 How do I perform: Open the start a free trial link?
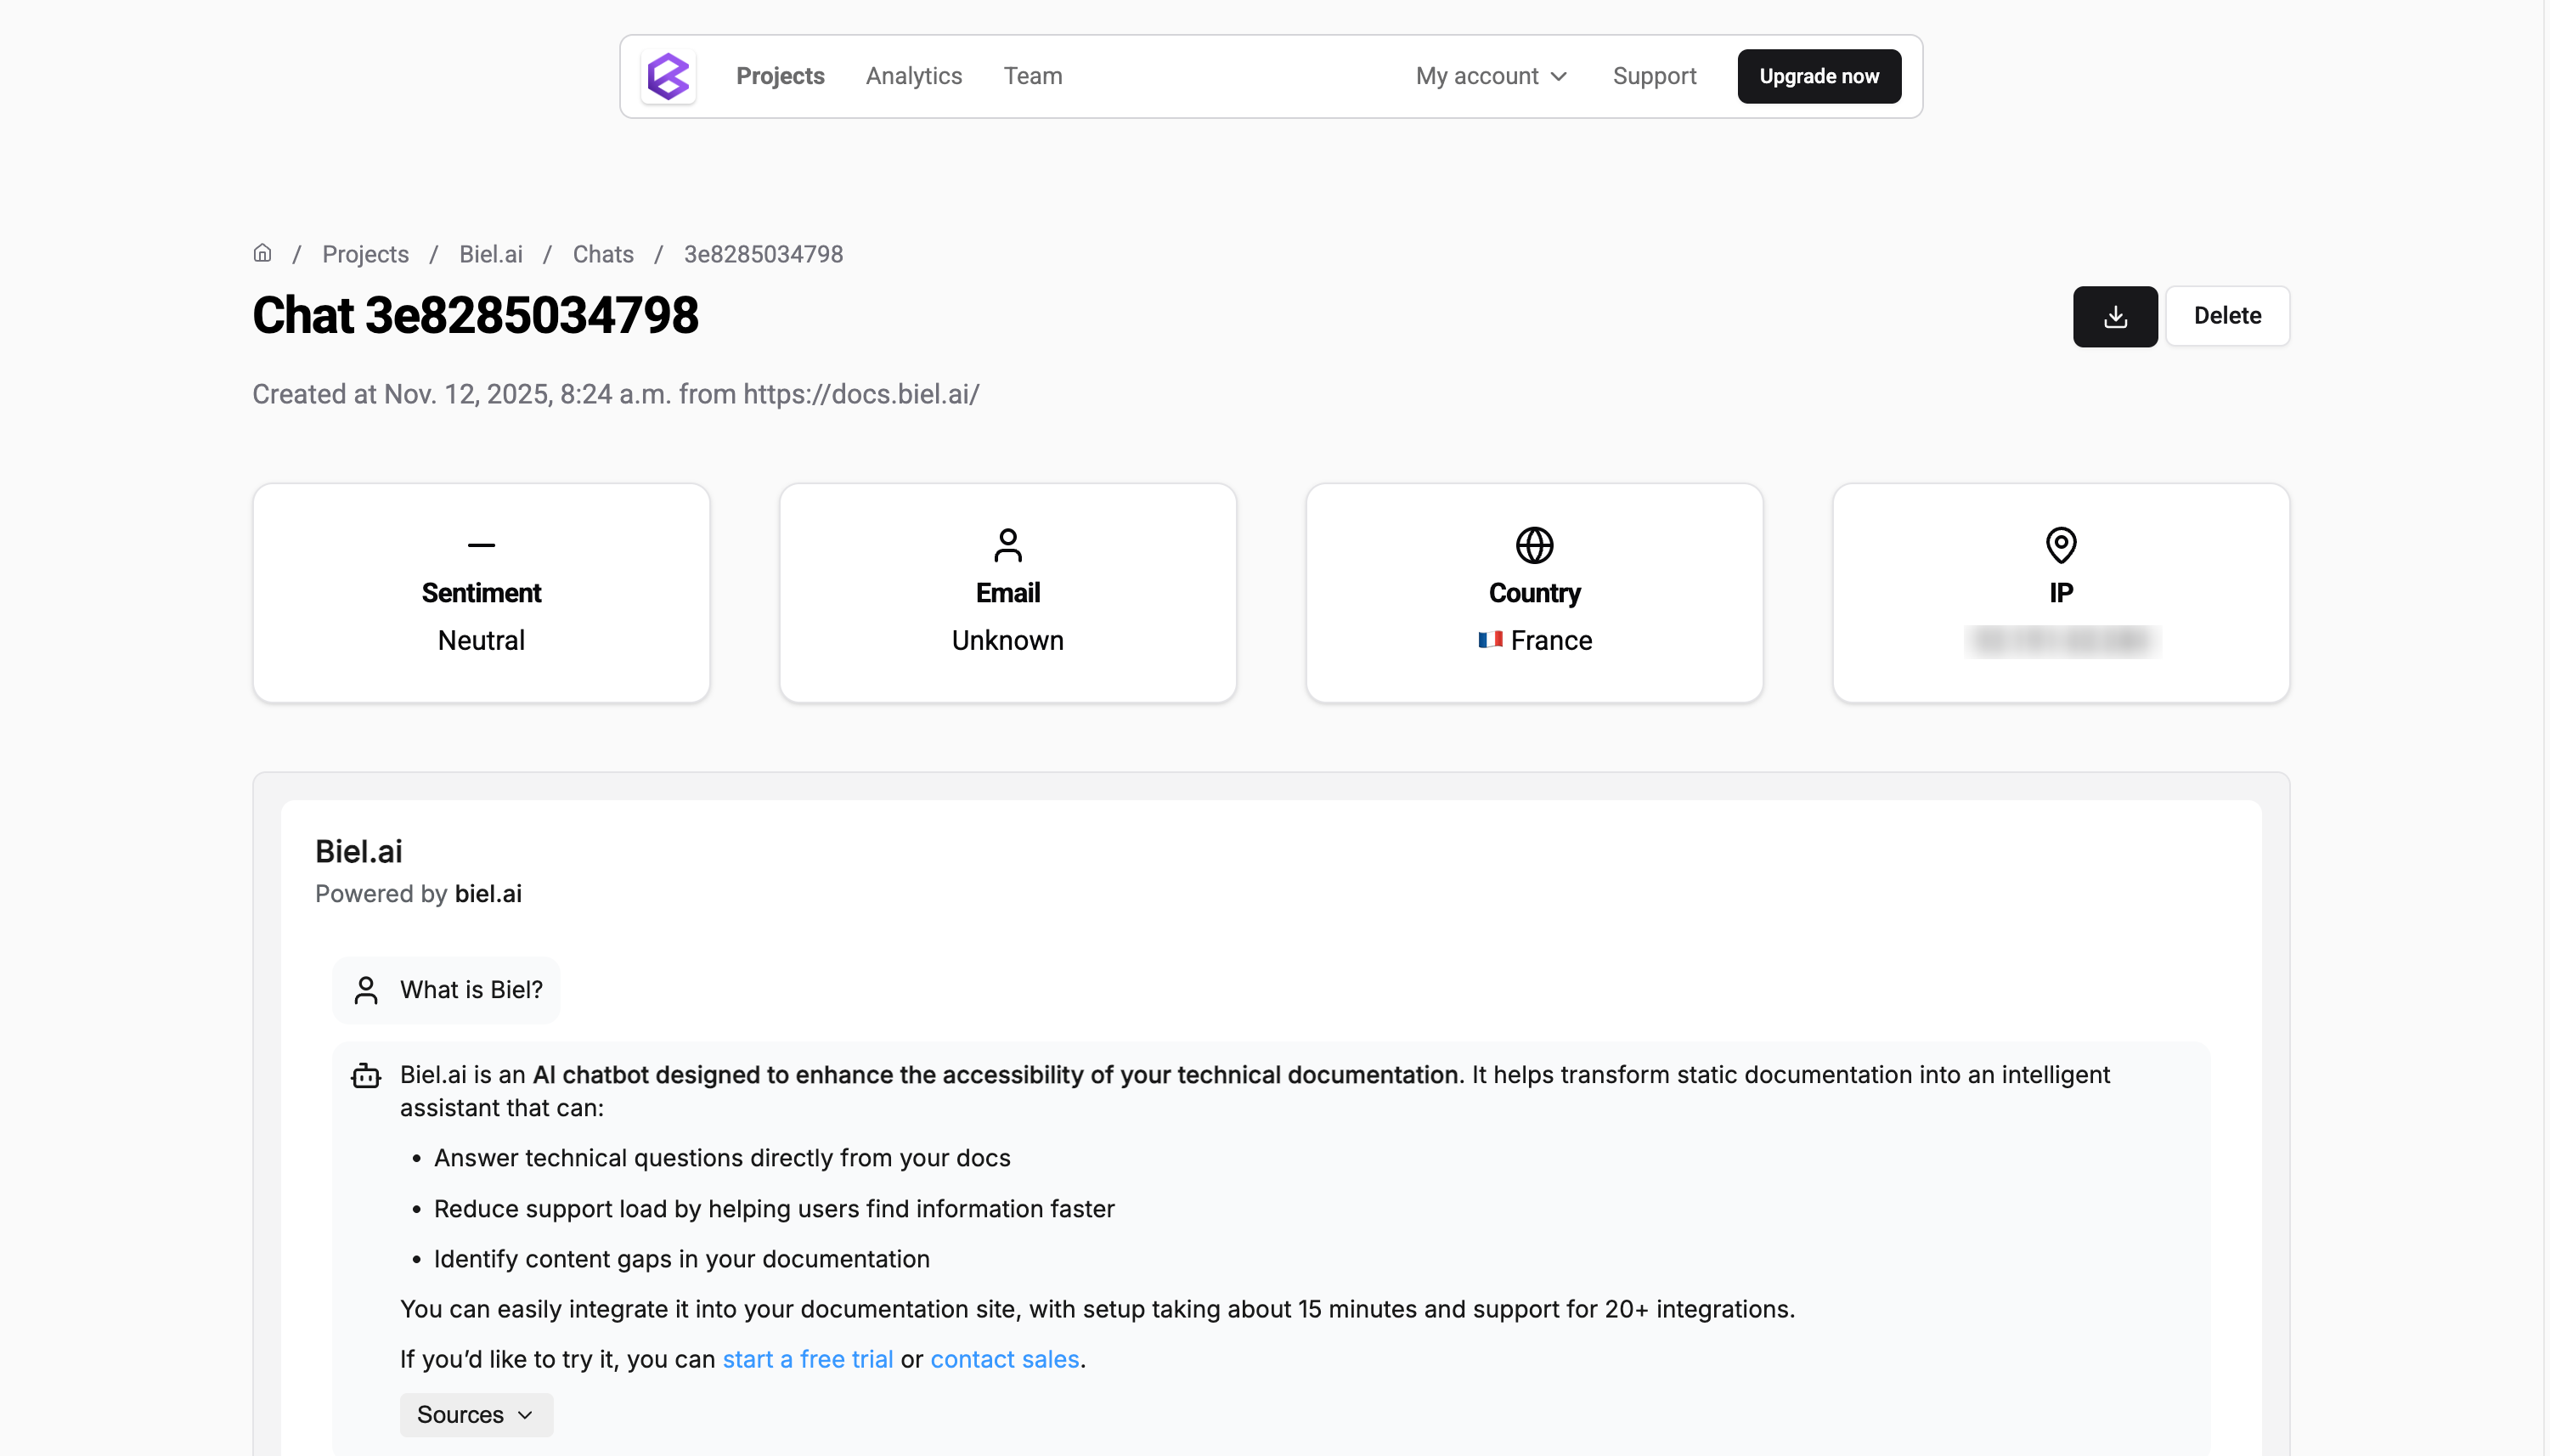tap(807, 1358)
